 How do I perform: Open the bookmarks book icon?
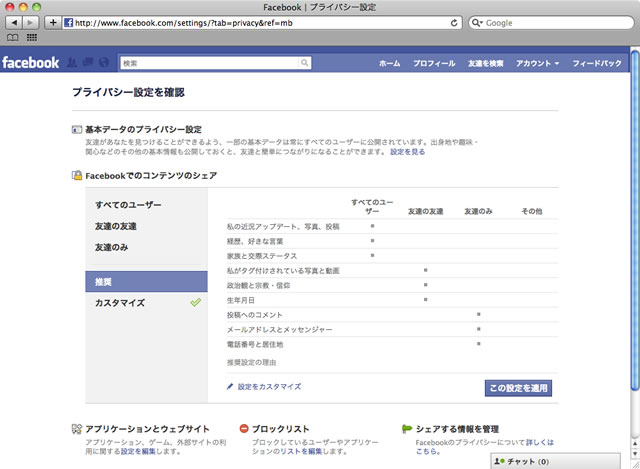point(13,38)
